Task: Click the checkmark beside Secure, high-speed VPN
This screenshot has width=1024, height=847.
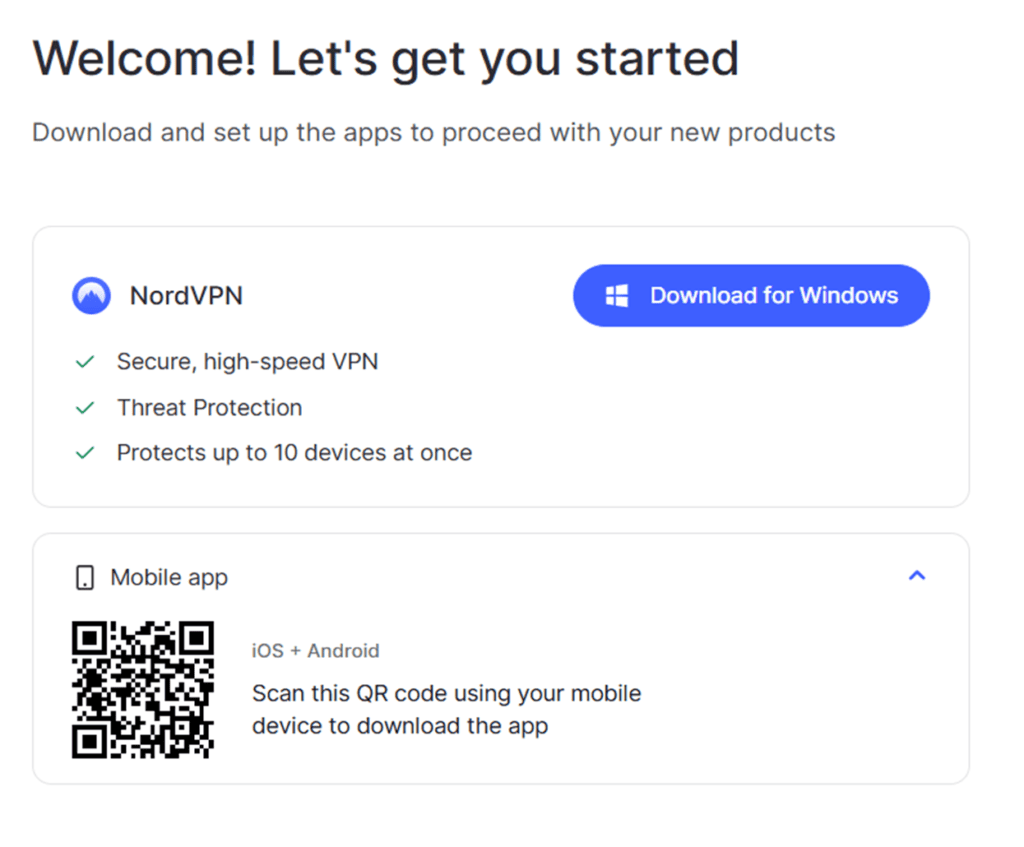Action: [x=85, y=362]
